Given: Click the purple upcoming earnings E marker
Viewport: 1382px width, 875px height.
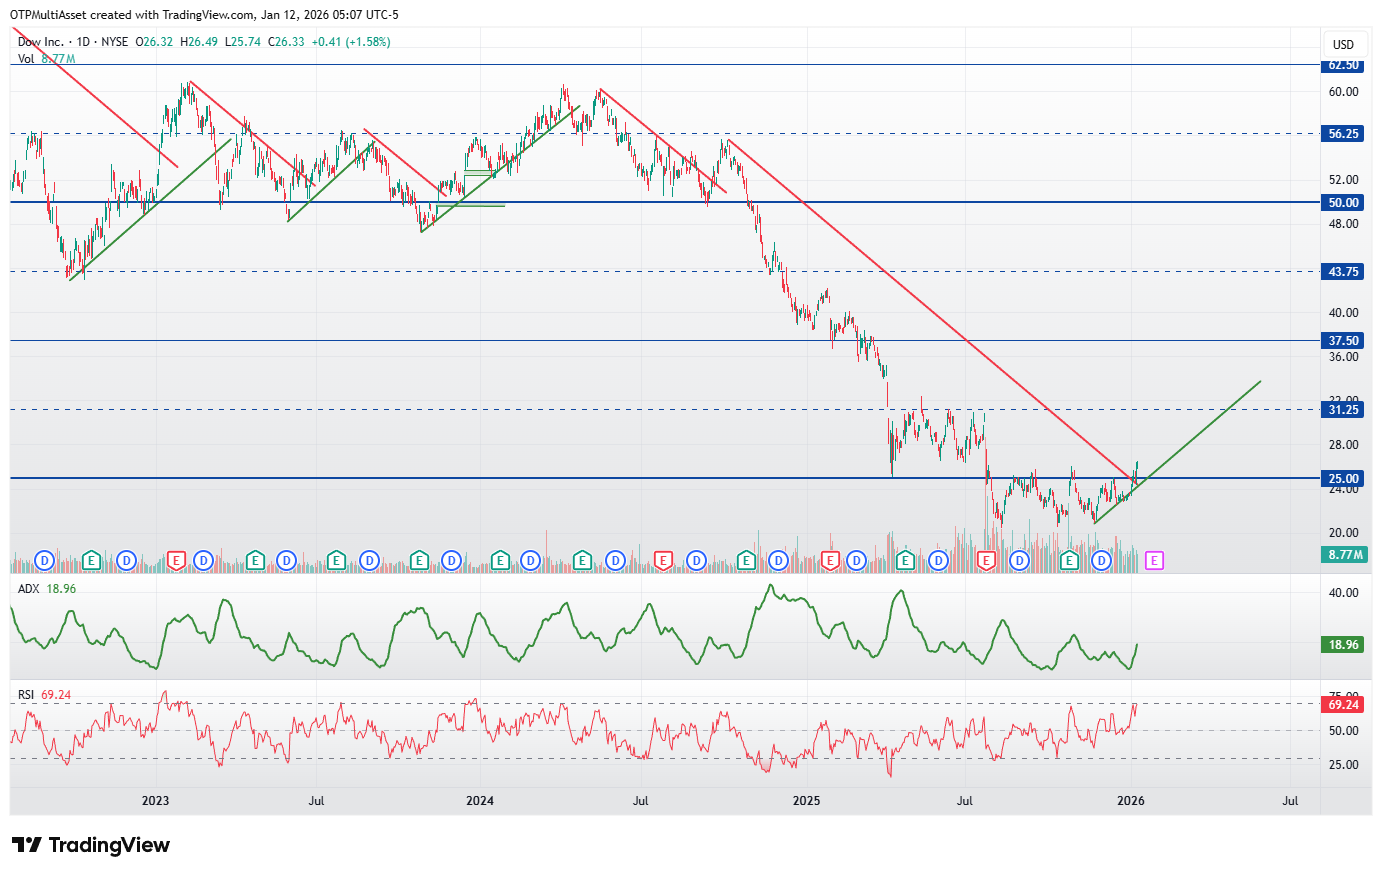Looking at the screenshot, I should coord(1154,561).
